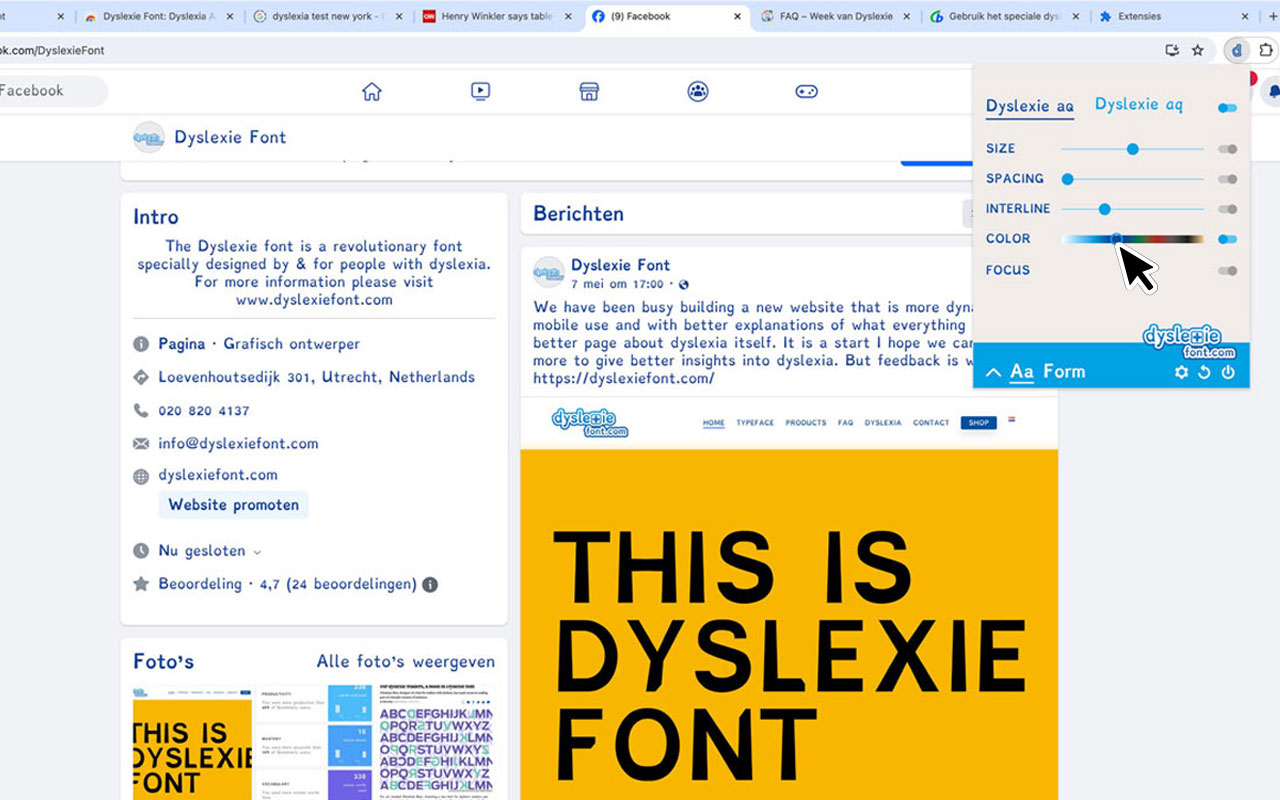Click the browser address bar URL
The image size is (1280, 800).
(52, 50)
